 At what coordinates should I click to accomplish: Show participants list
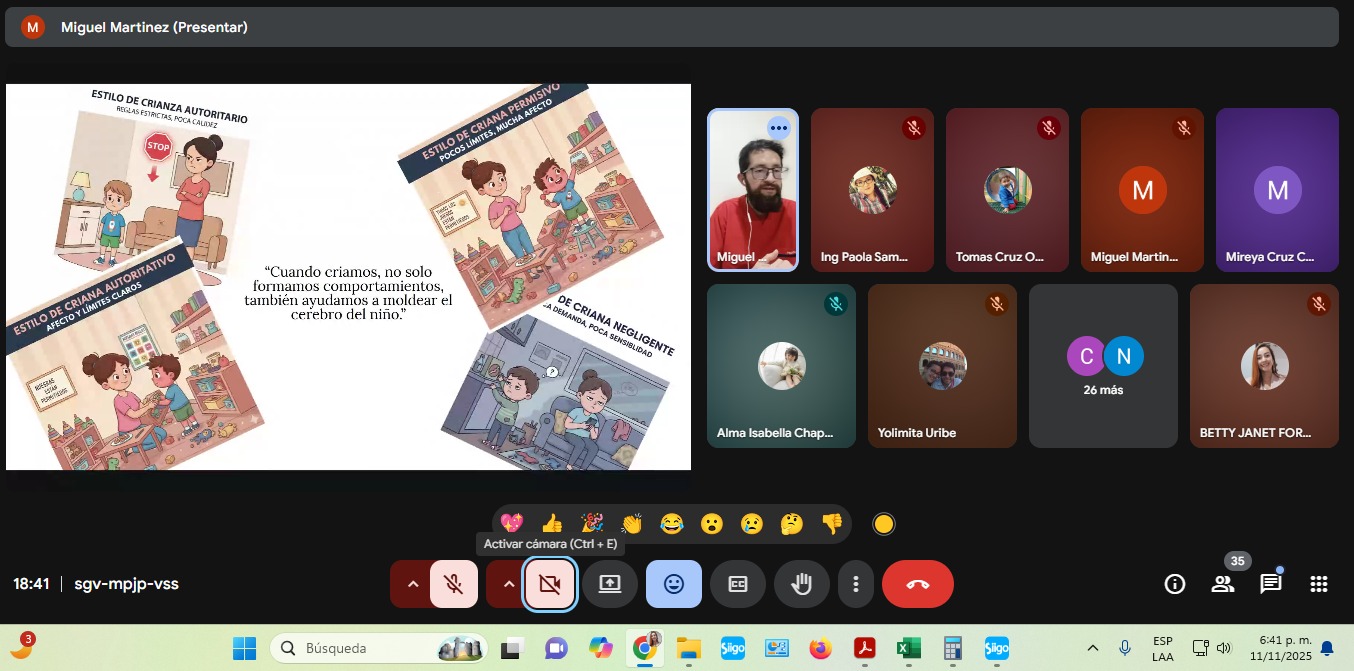click(1223, 584)
